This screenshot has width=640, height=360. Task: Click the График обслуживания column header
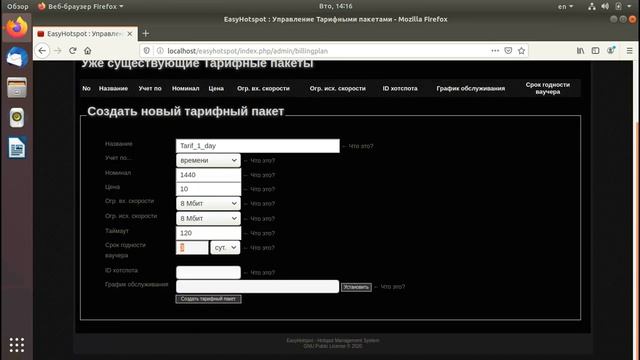[x=471, y=88]
